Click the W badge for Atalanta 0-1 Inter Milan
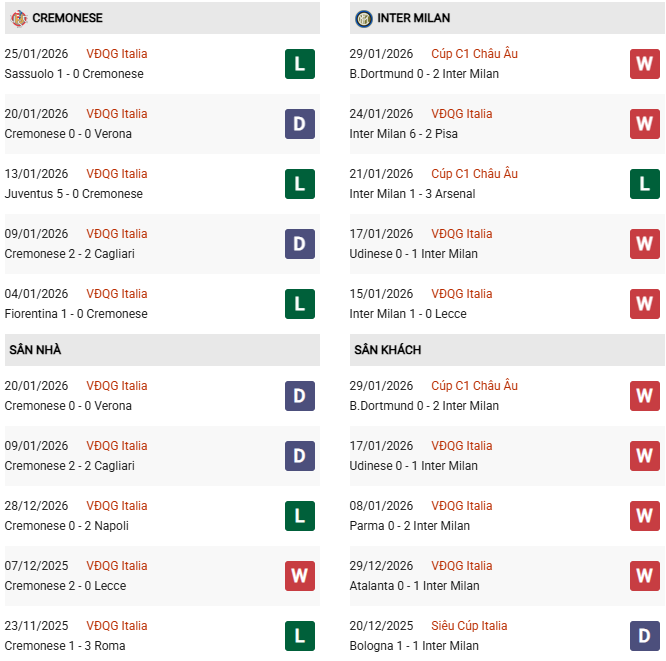The image size is (666, 661). click(645, 576)
